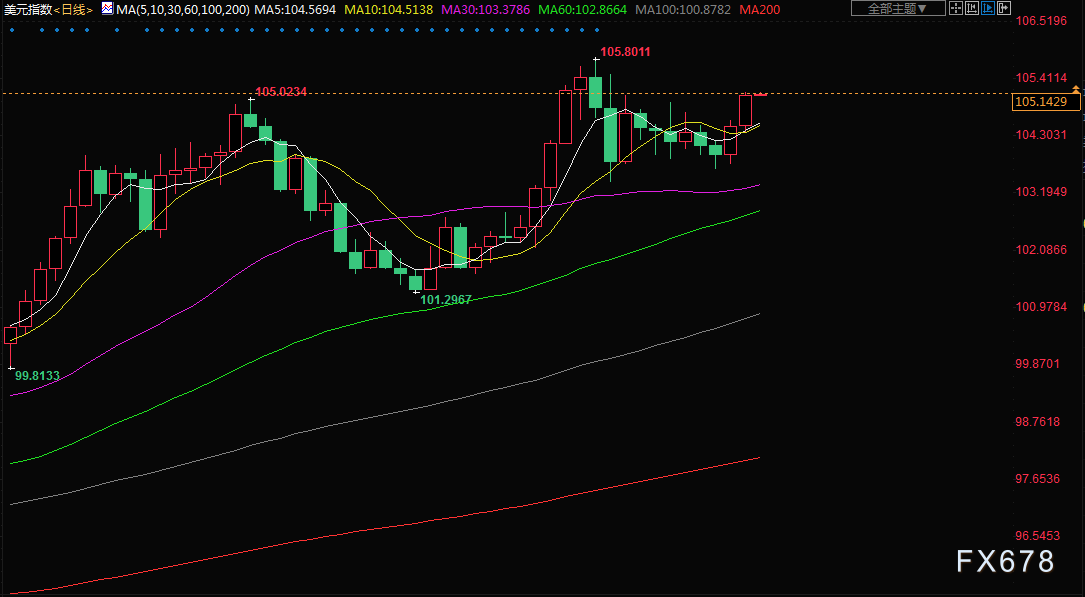Click the 99.8133 low price label
The width and height of the screenshot is (1085, 597).
37,376
